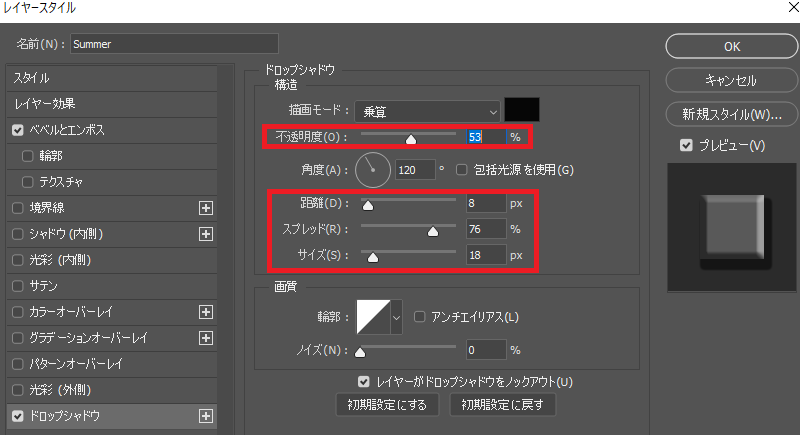This screenshot has width=800, height=435.
Task: Click the 名前 field containing Summer
Action: (174, 44)
